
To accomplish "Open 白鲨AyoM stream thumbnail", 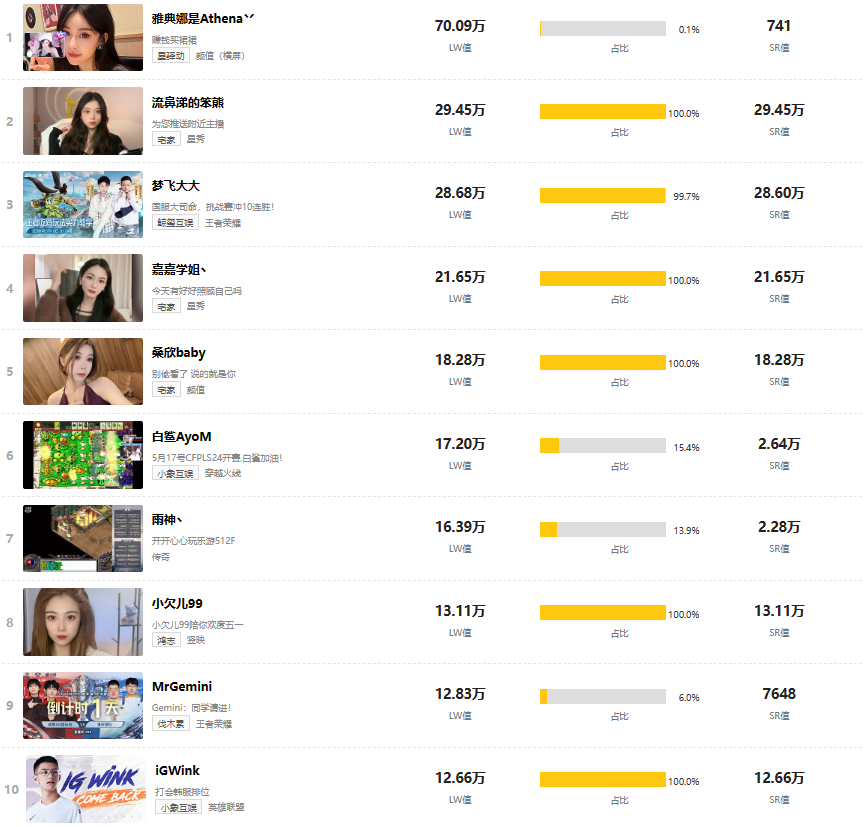I will pyautogui.click(x=83, y=455).
